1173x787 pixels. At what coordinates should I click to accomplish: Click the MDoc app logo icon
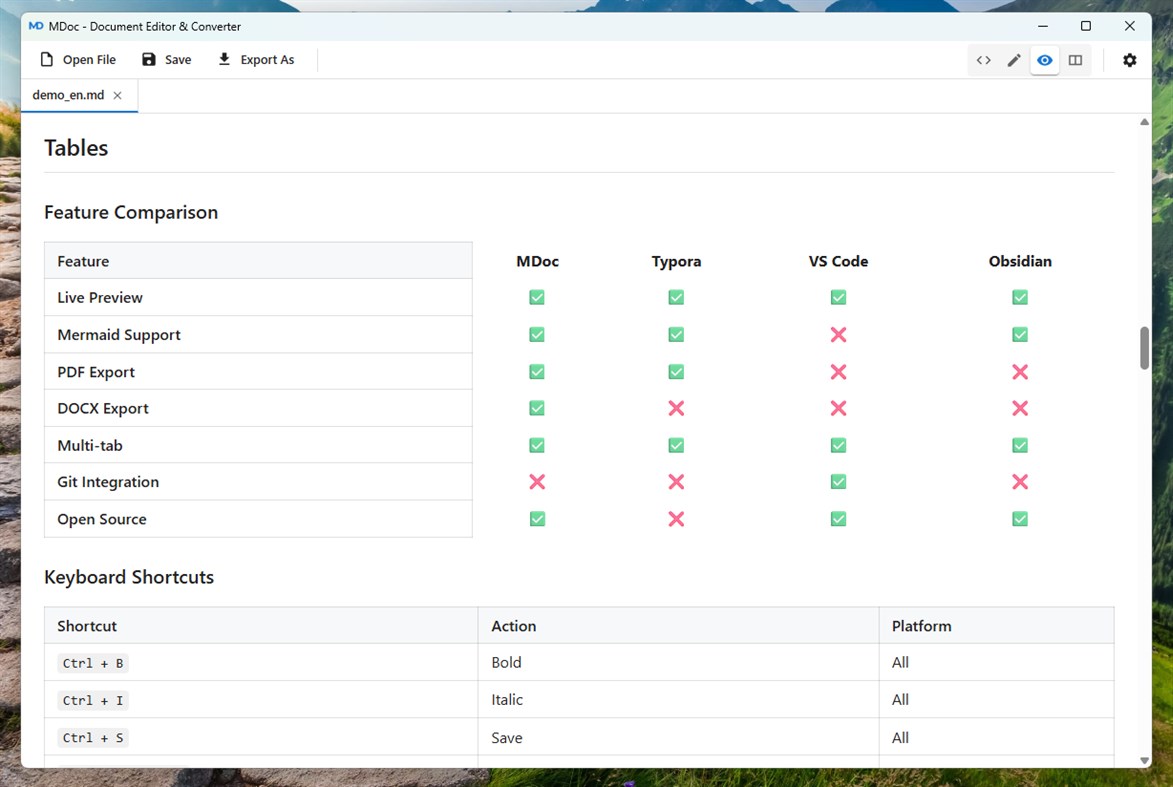tap(36, 26)
